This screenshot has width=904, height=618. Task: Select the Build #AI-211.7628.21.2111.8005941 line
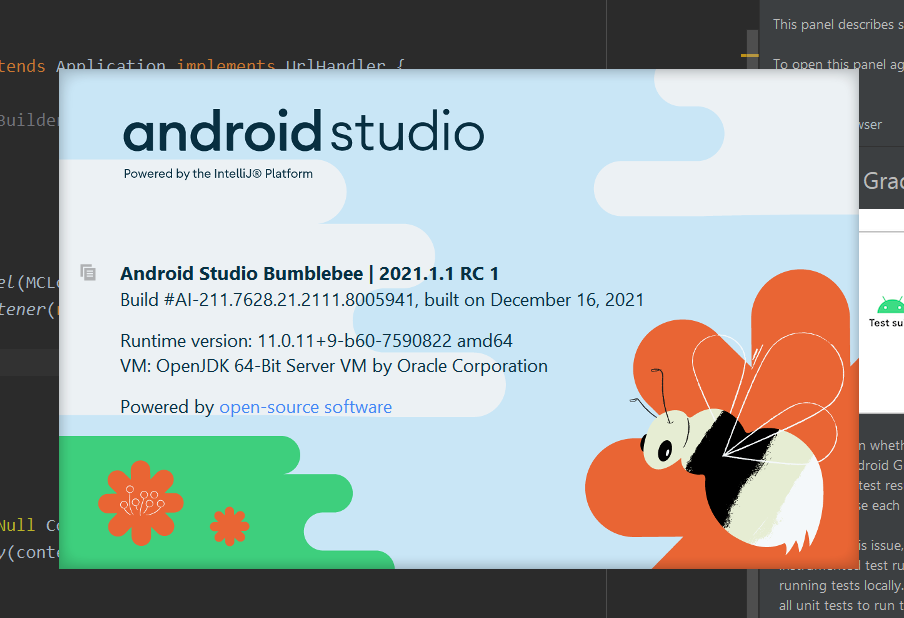(x=382, y=300)
